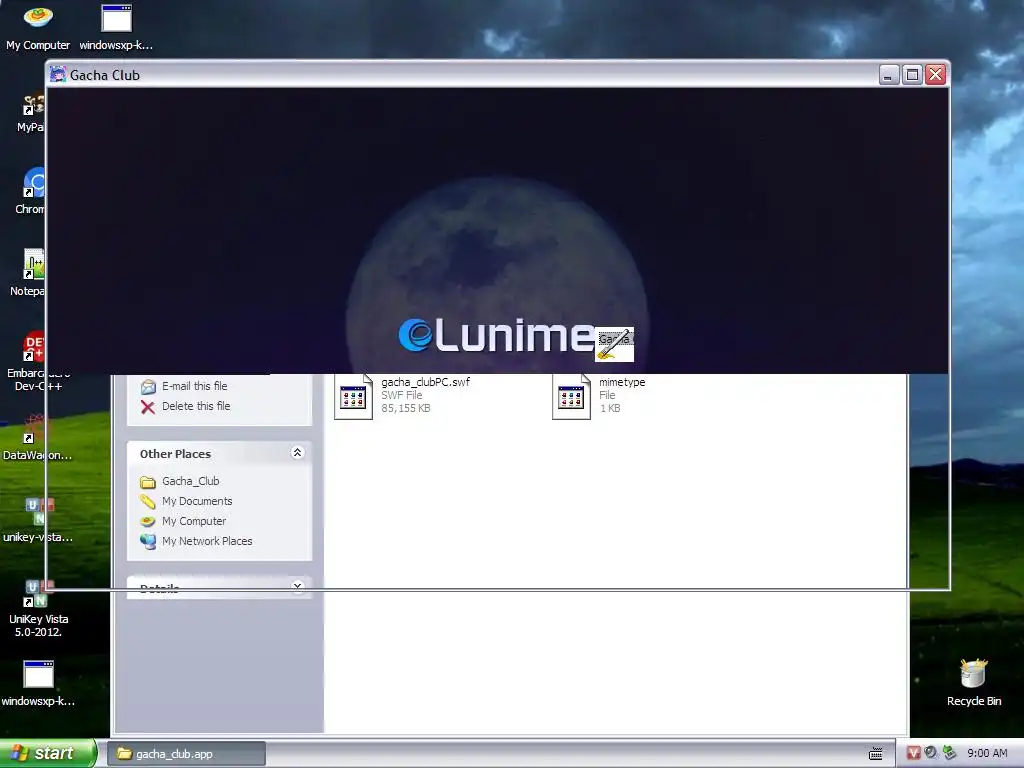Click the gacha_clubPC.swf file name
This screenshot has width=1024, height=768.
tap(425, 382)
